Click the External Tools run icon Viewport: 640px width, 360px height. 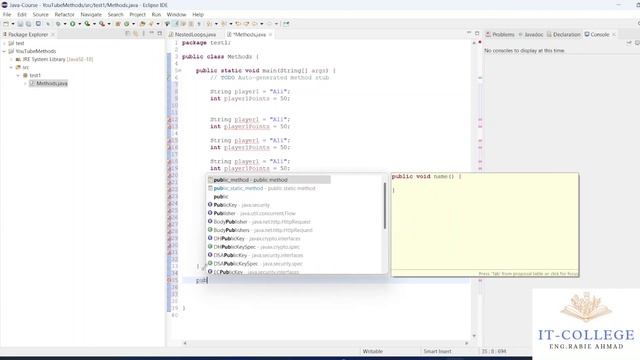coord(102,24)
